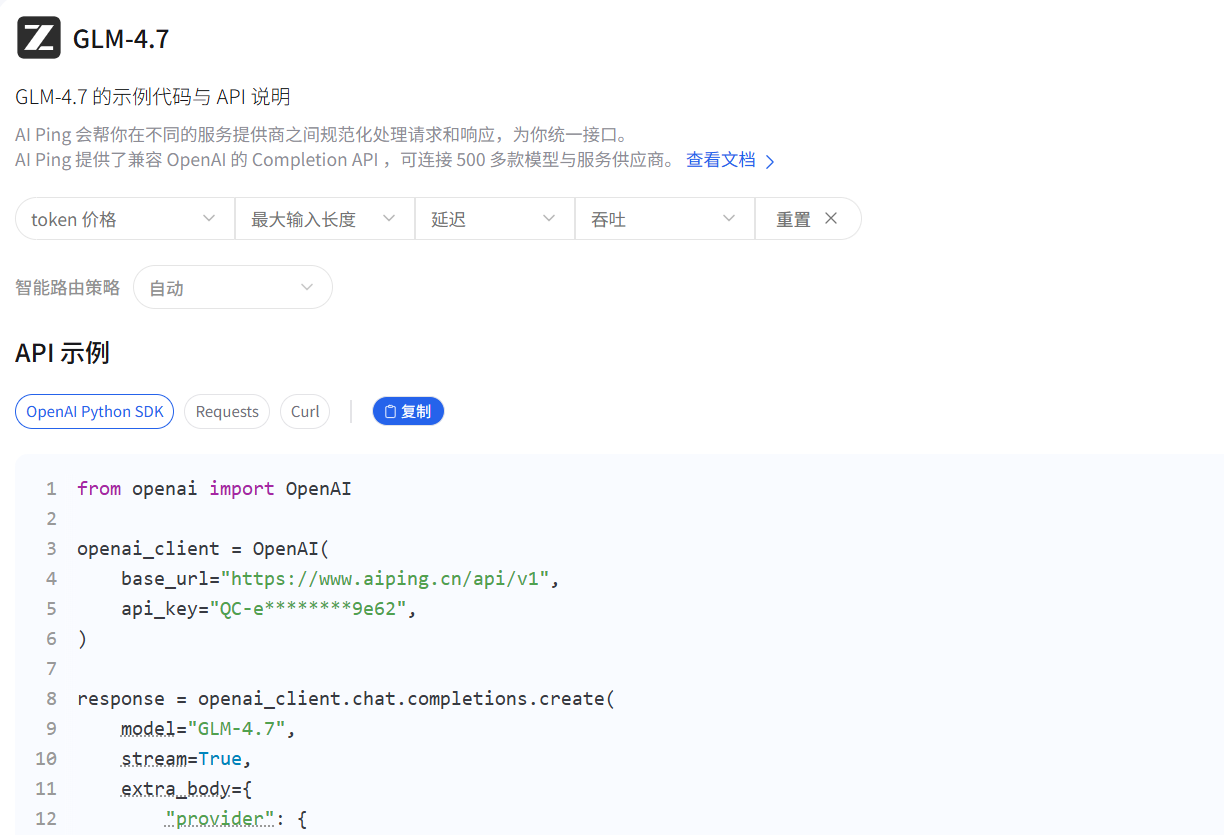Expand the 吞吐 filter dropdown
Screen dimensions: 1224x835
pyautogui.click(x=665, y=219)
